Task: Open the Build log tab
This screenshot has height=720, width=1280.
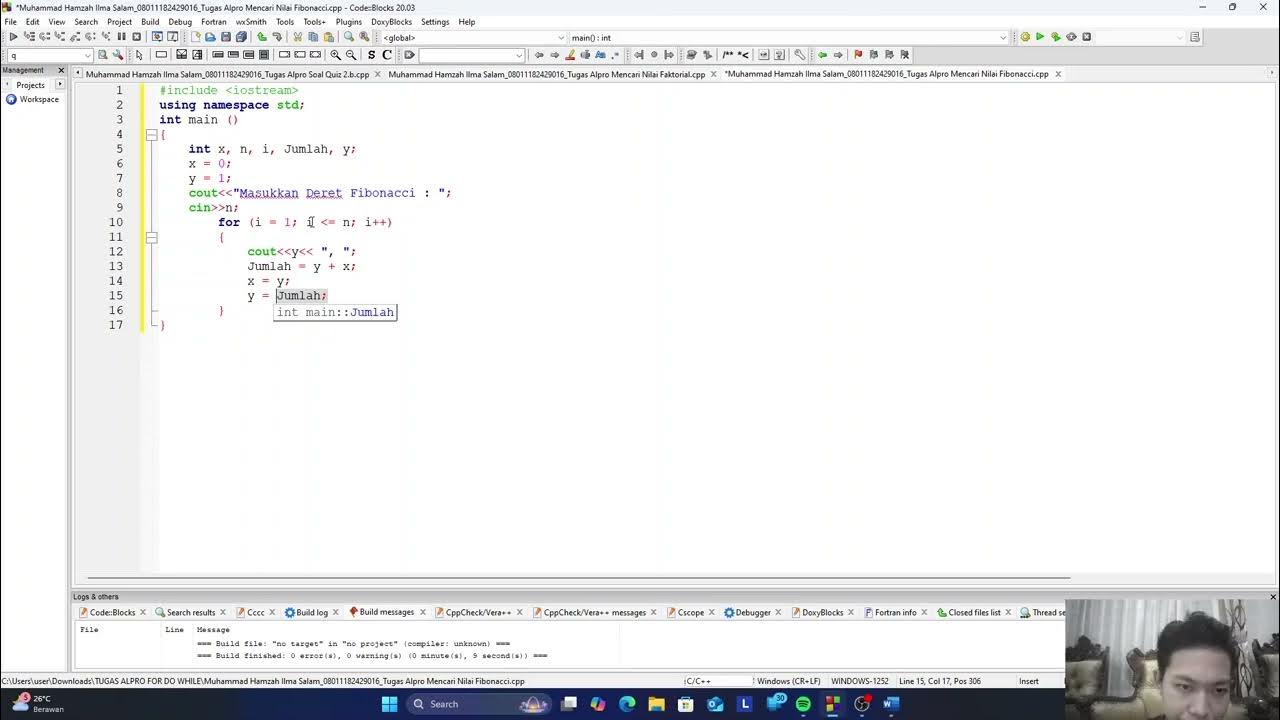Action: [x=312, y=612]
